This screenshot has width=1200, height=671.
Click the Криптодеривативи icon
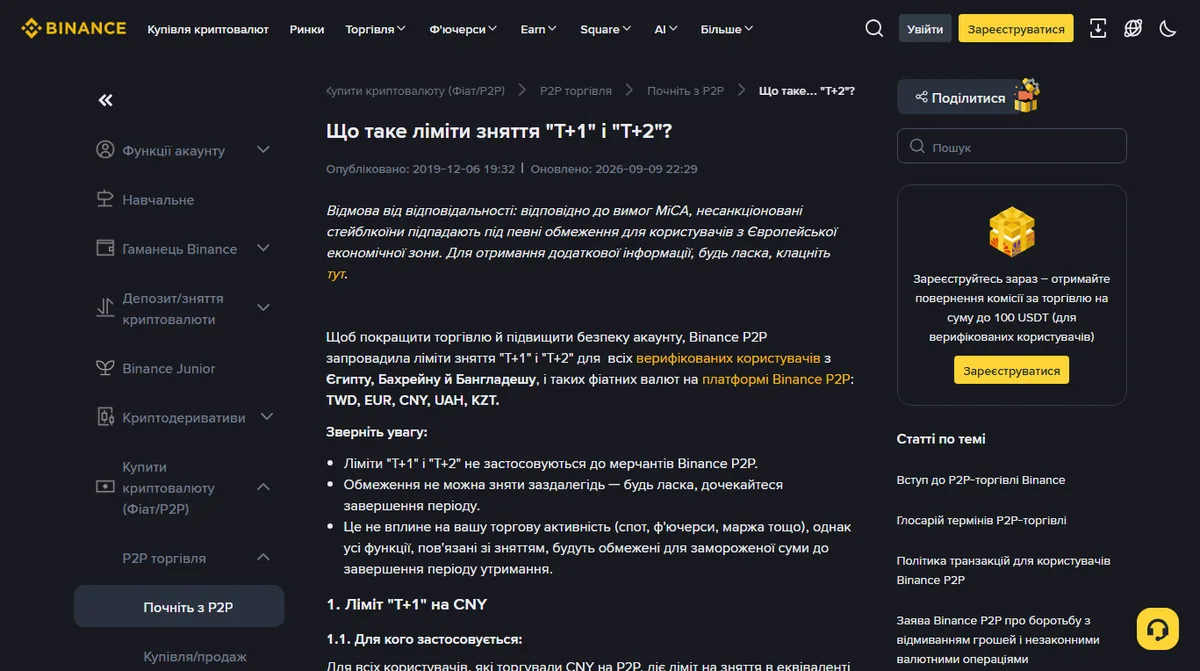[x=105, y=417]
